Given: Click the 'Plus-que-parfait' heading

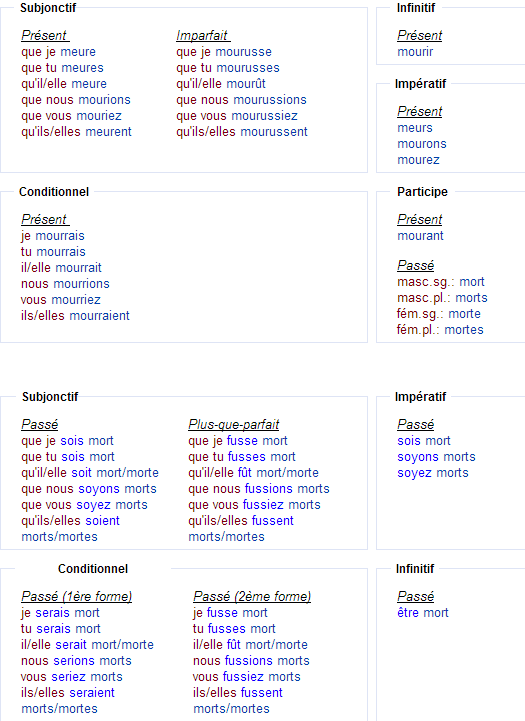Looking at the screenshot, I should pos(234,424).
